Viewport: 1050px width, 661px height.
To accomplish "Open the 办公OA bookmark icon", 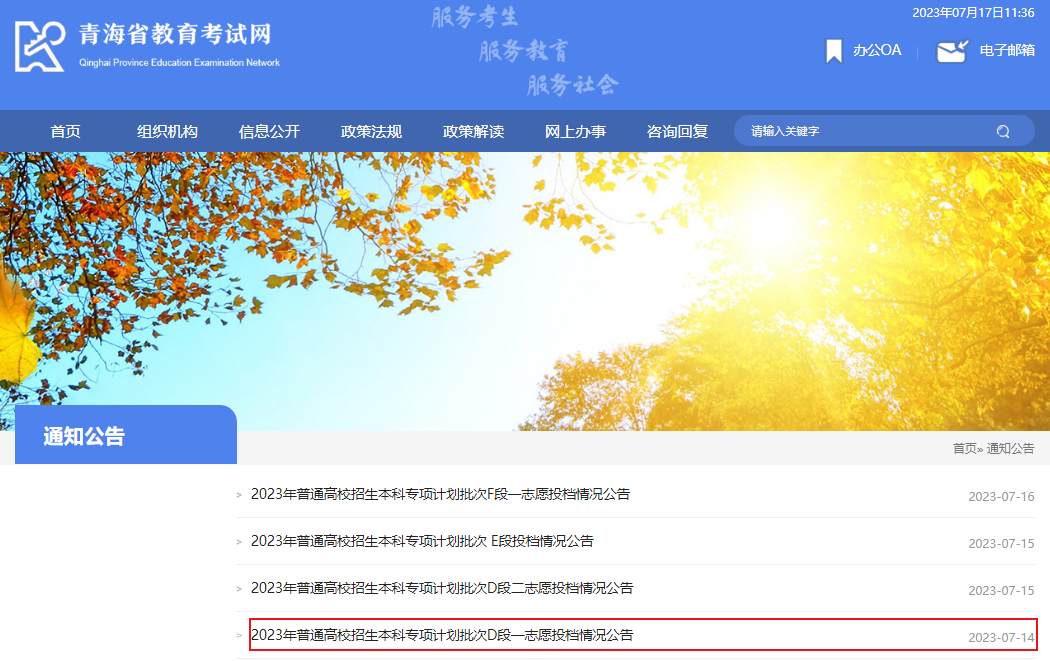I will click(x=833, y=51).
